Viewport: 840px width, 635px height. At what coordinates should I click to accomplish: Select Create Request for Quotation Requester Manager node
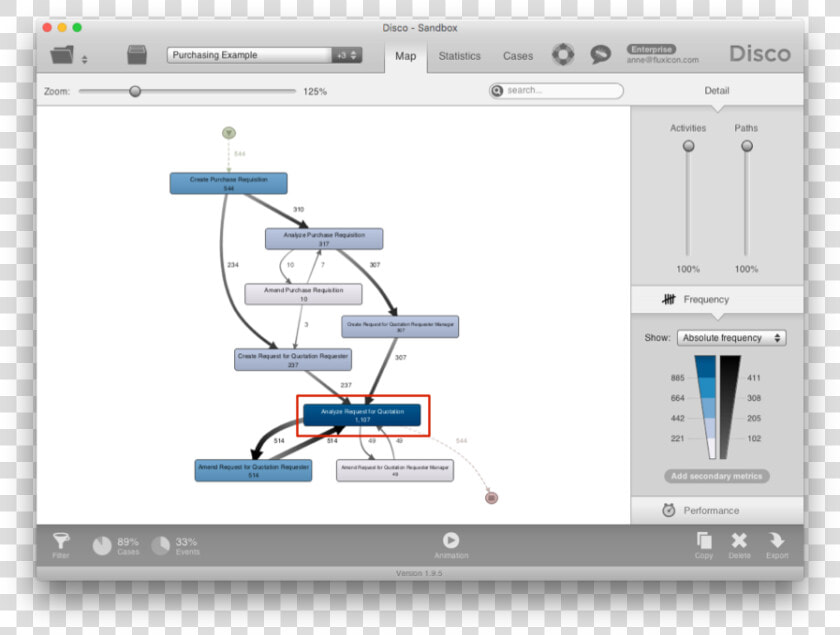(400, 327)
